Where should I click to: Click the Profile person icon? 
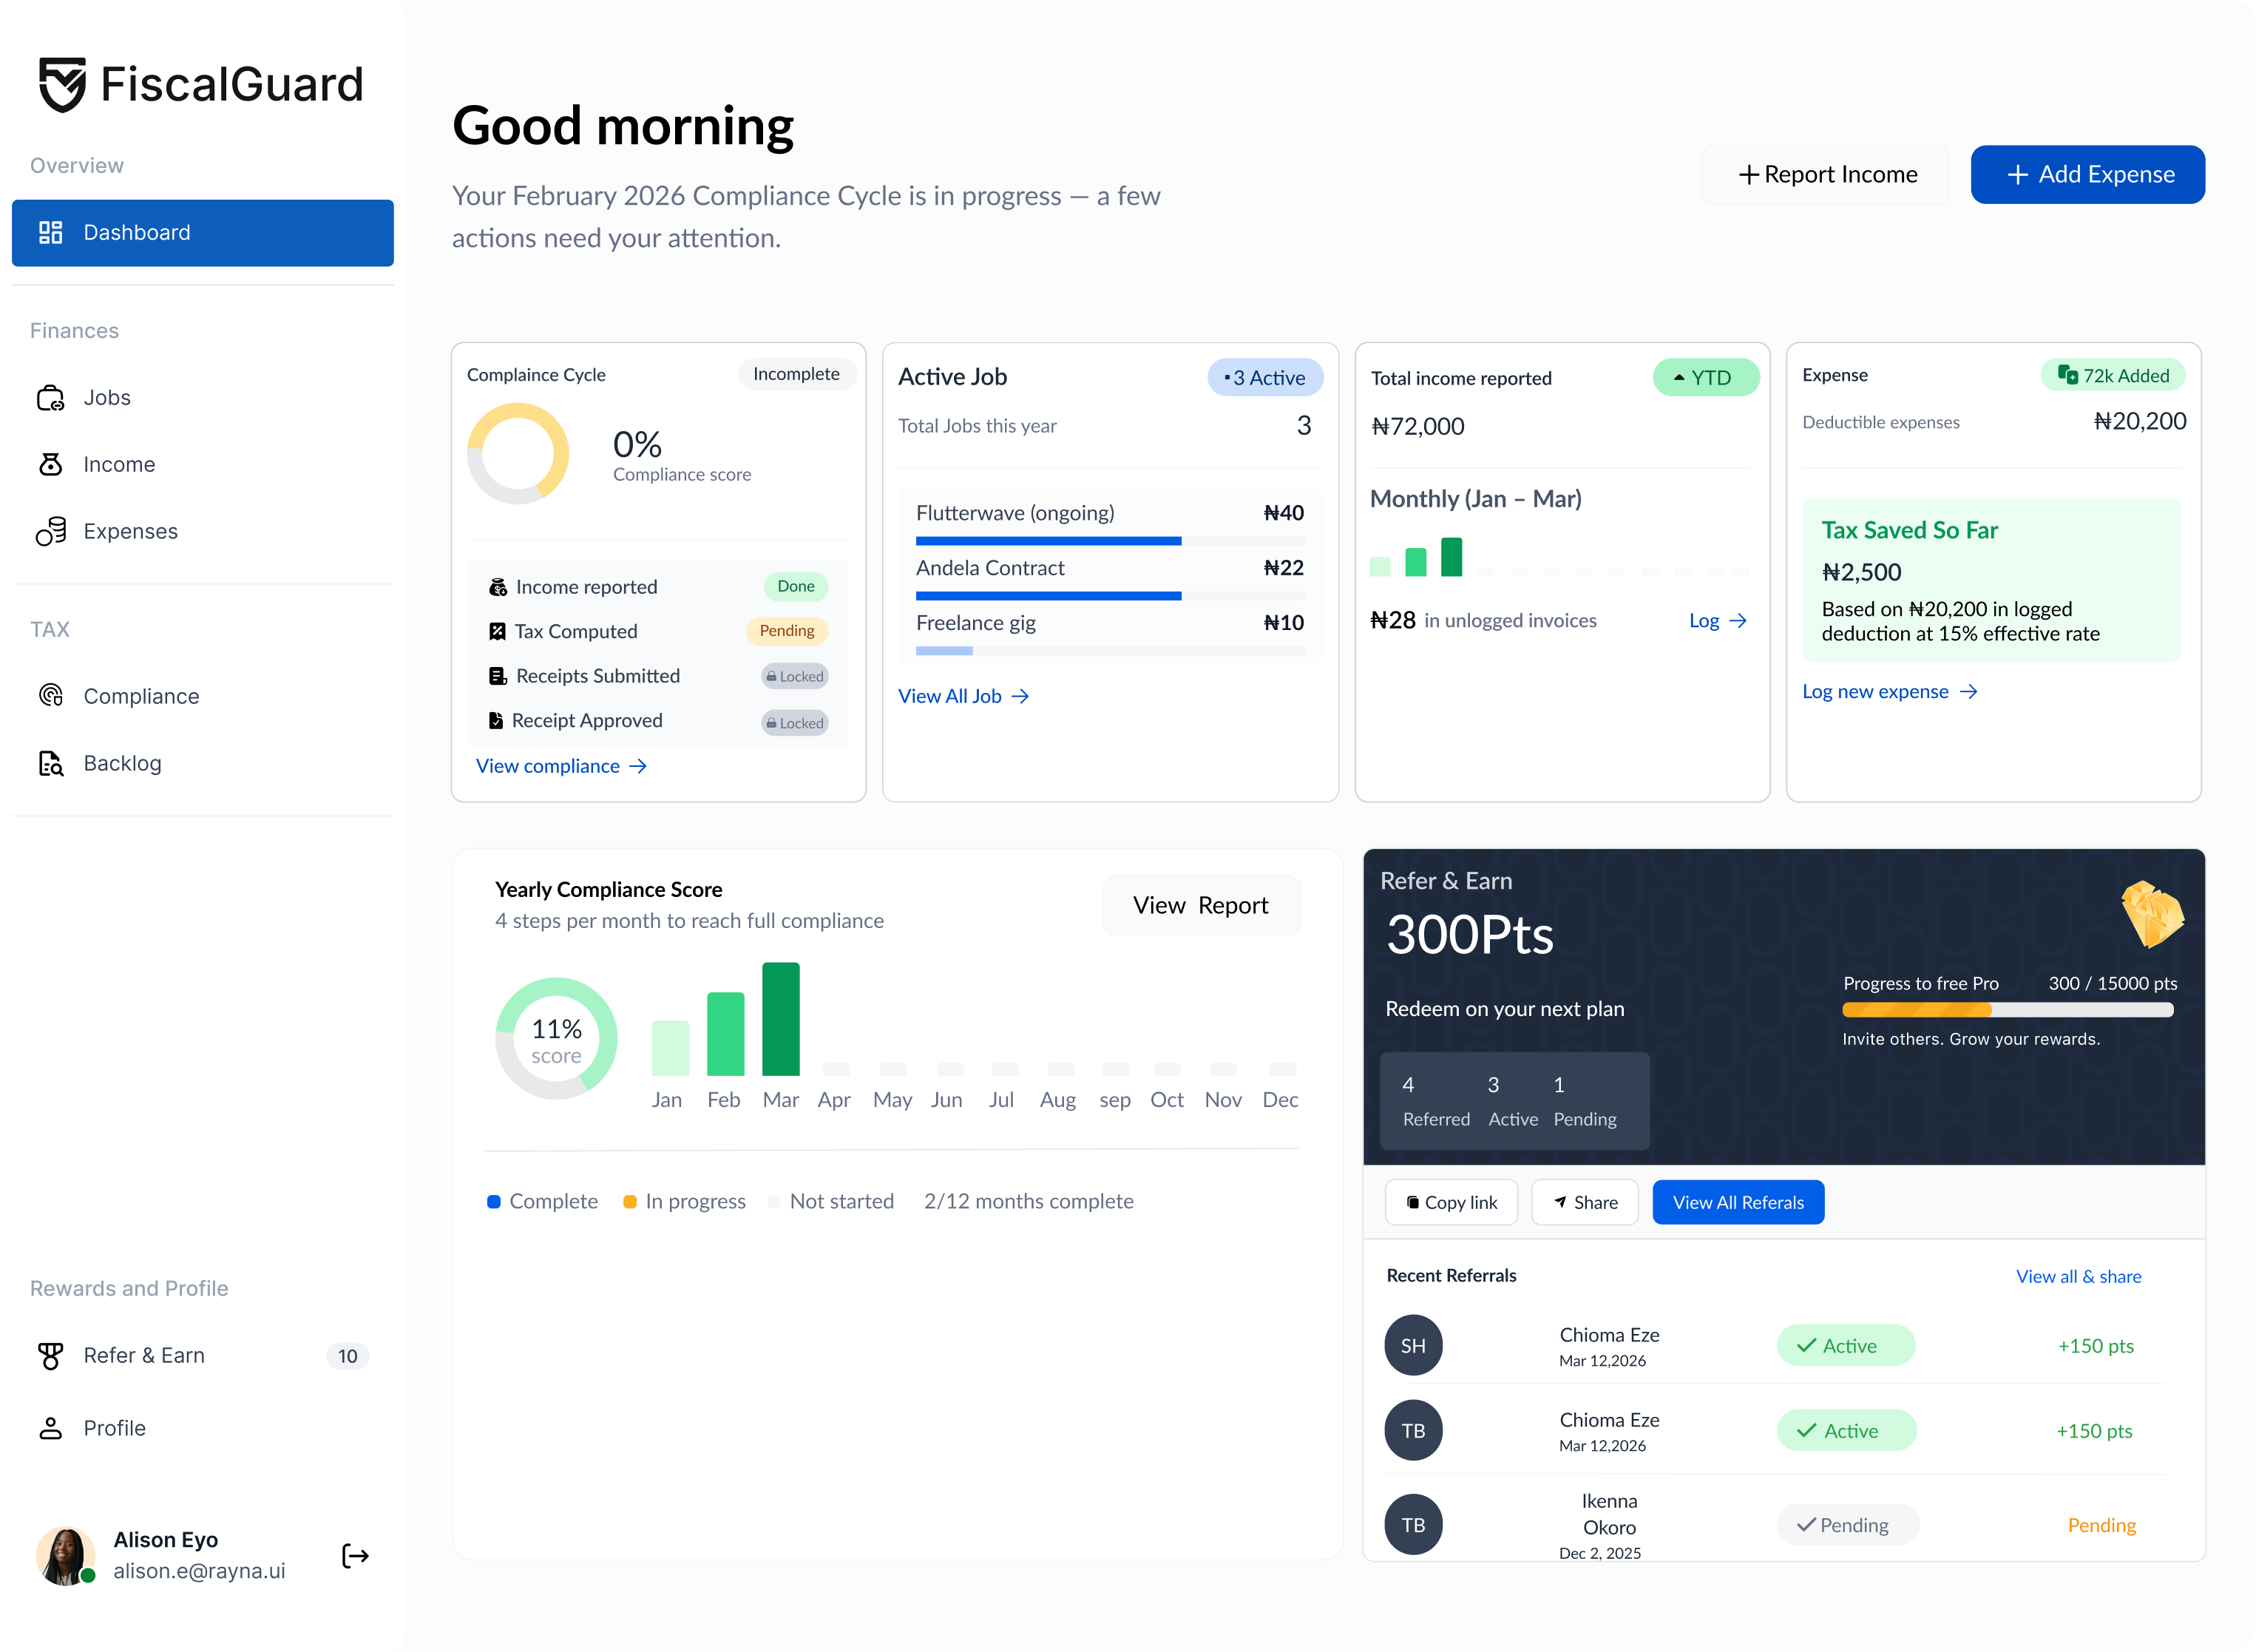[x=50, y=1428]
